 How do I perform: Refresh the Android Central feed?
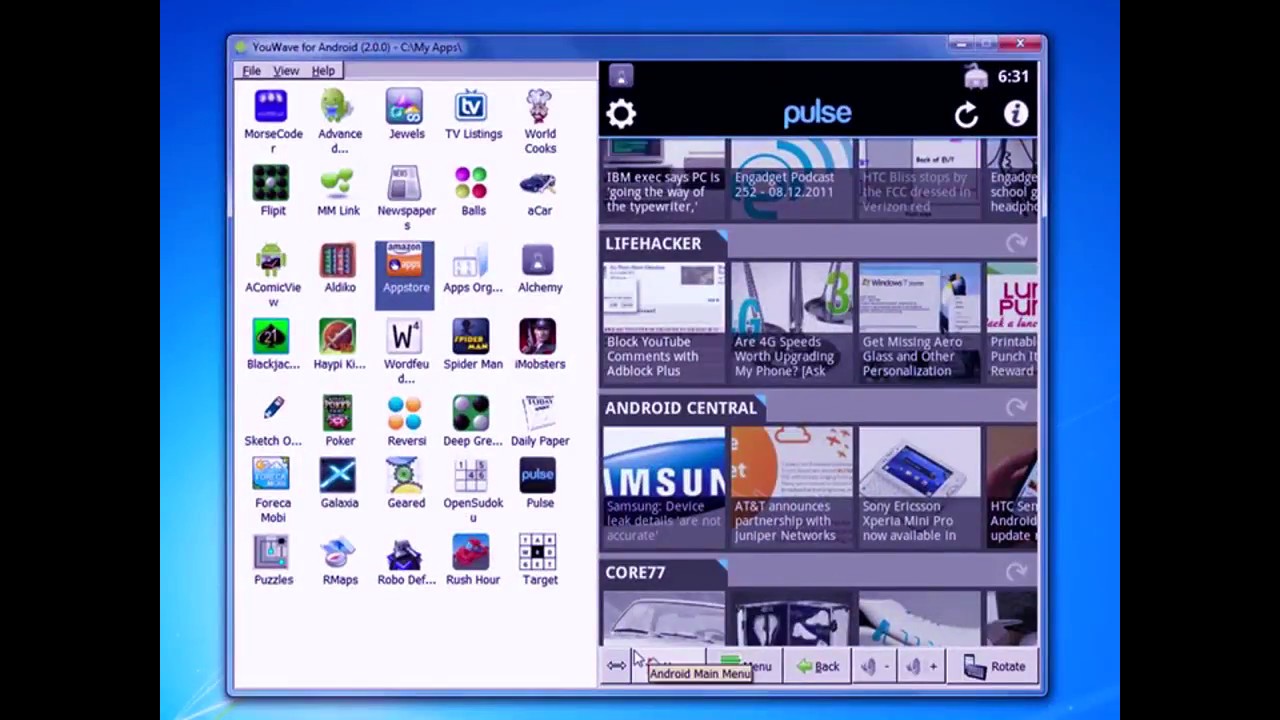[1016, 408]
